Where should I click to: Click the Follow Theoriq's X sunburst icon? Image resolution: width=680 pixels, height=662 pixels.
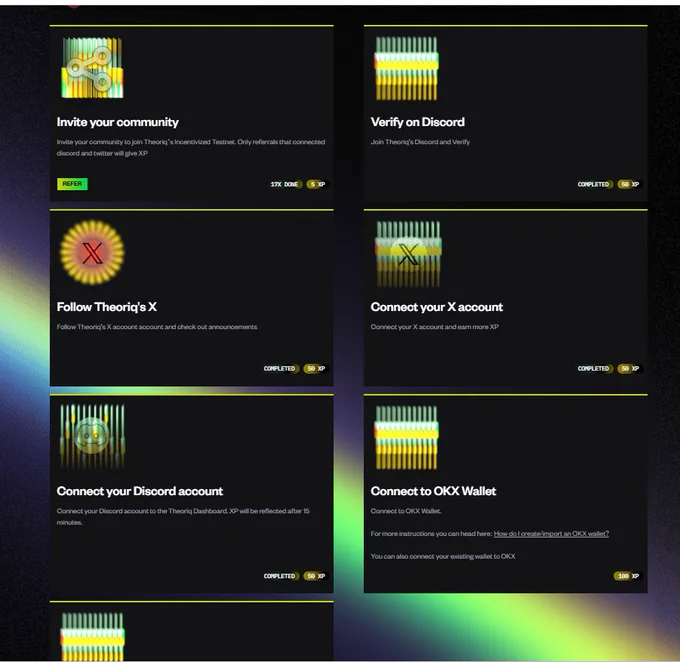point(92,252)
